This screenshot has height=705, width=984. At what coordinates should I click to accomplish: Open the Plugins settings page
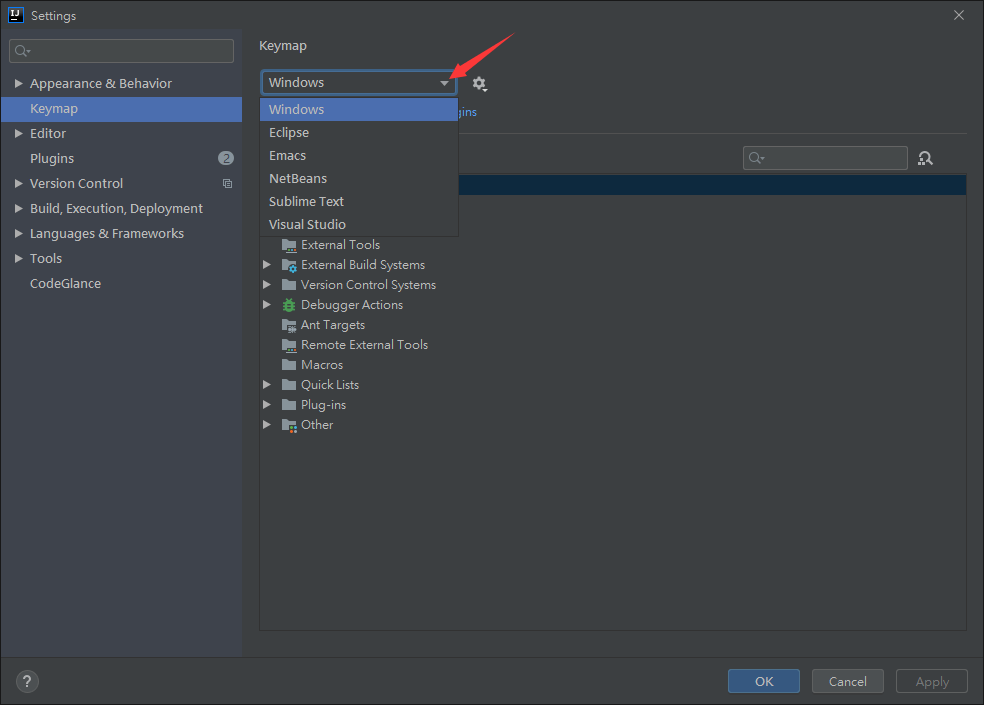(52, 159)
